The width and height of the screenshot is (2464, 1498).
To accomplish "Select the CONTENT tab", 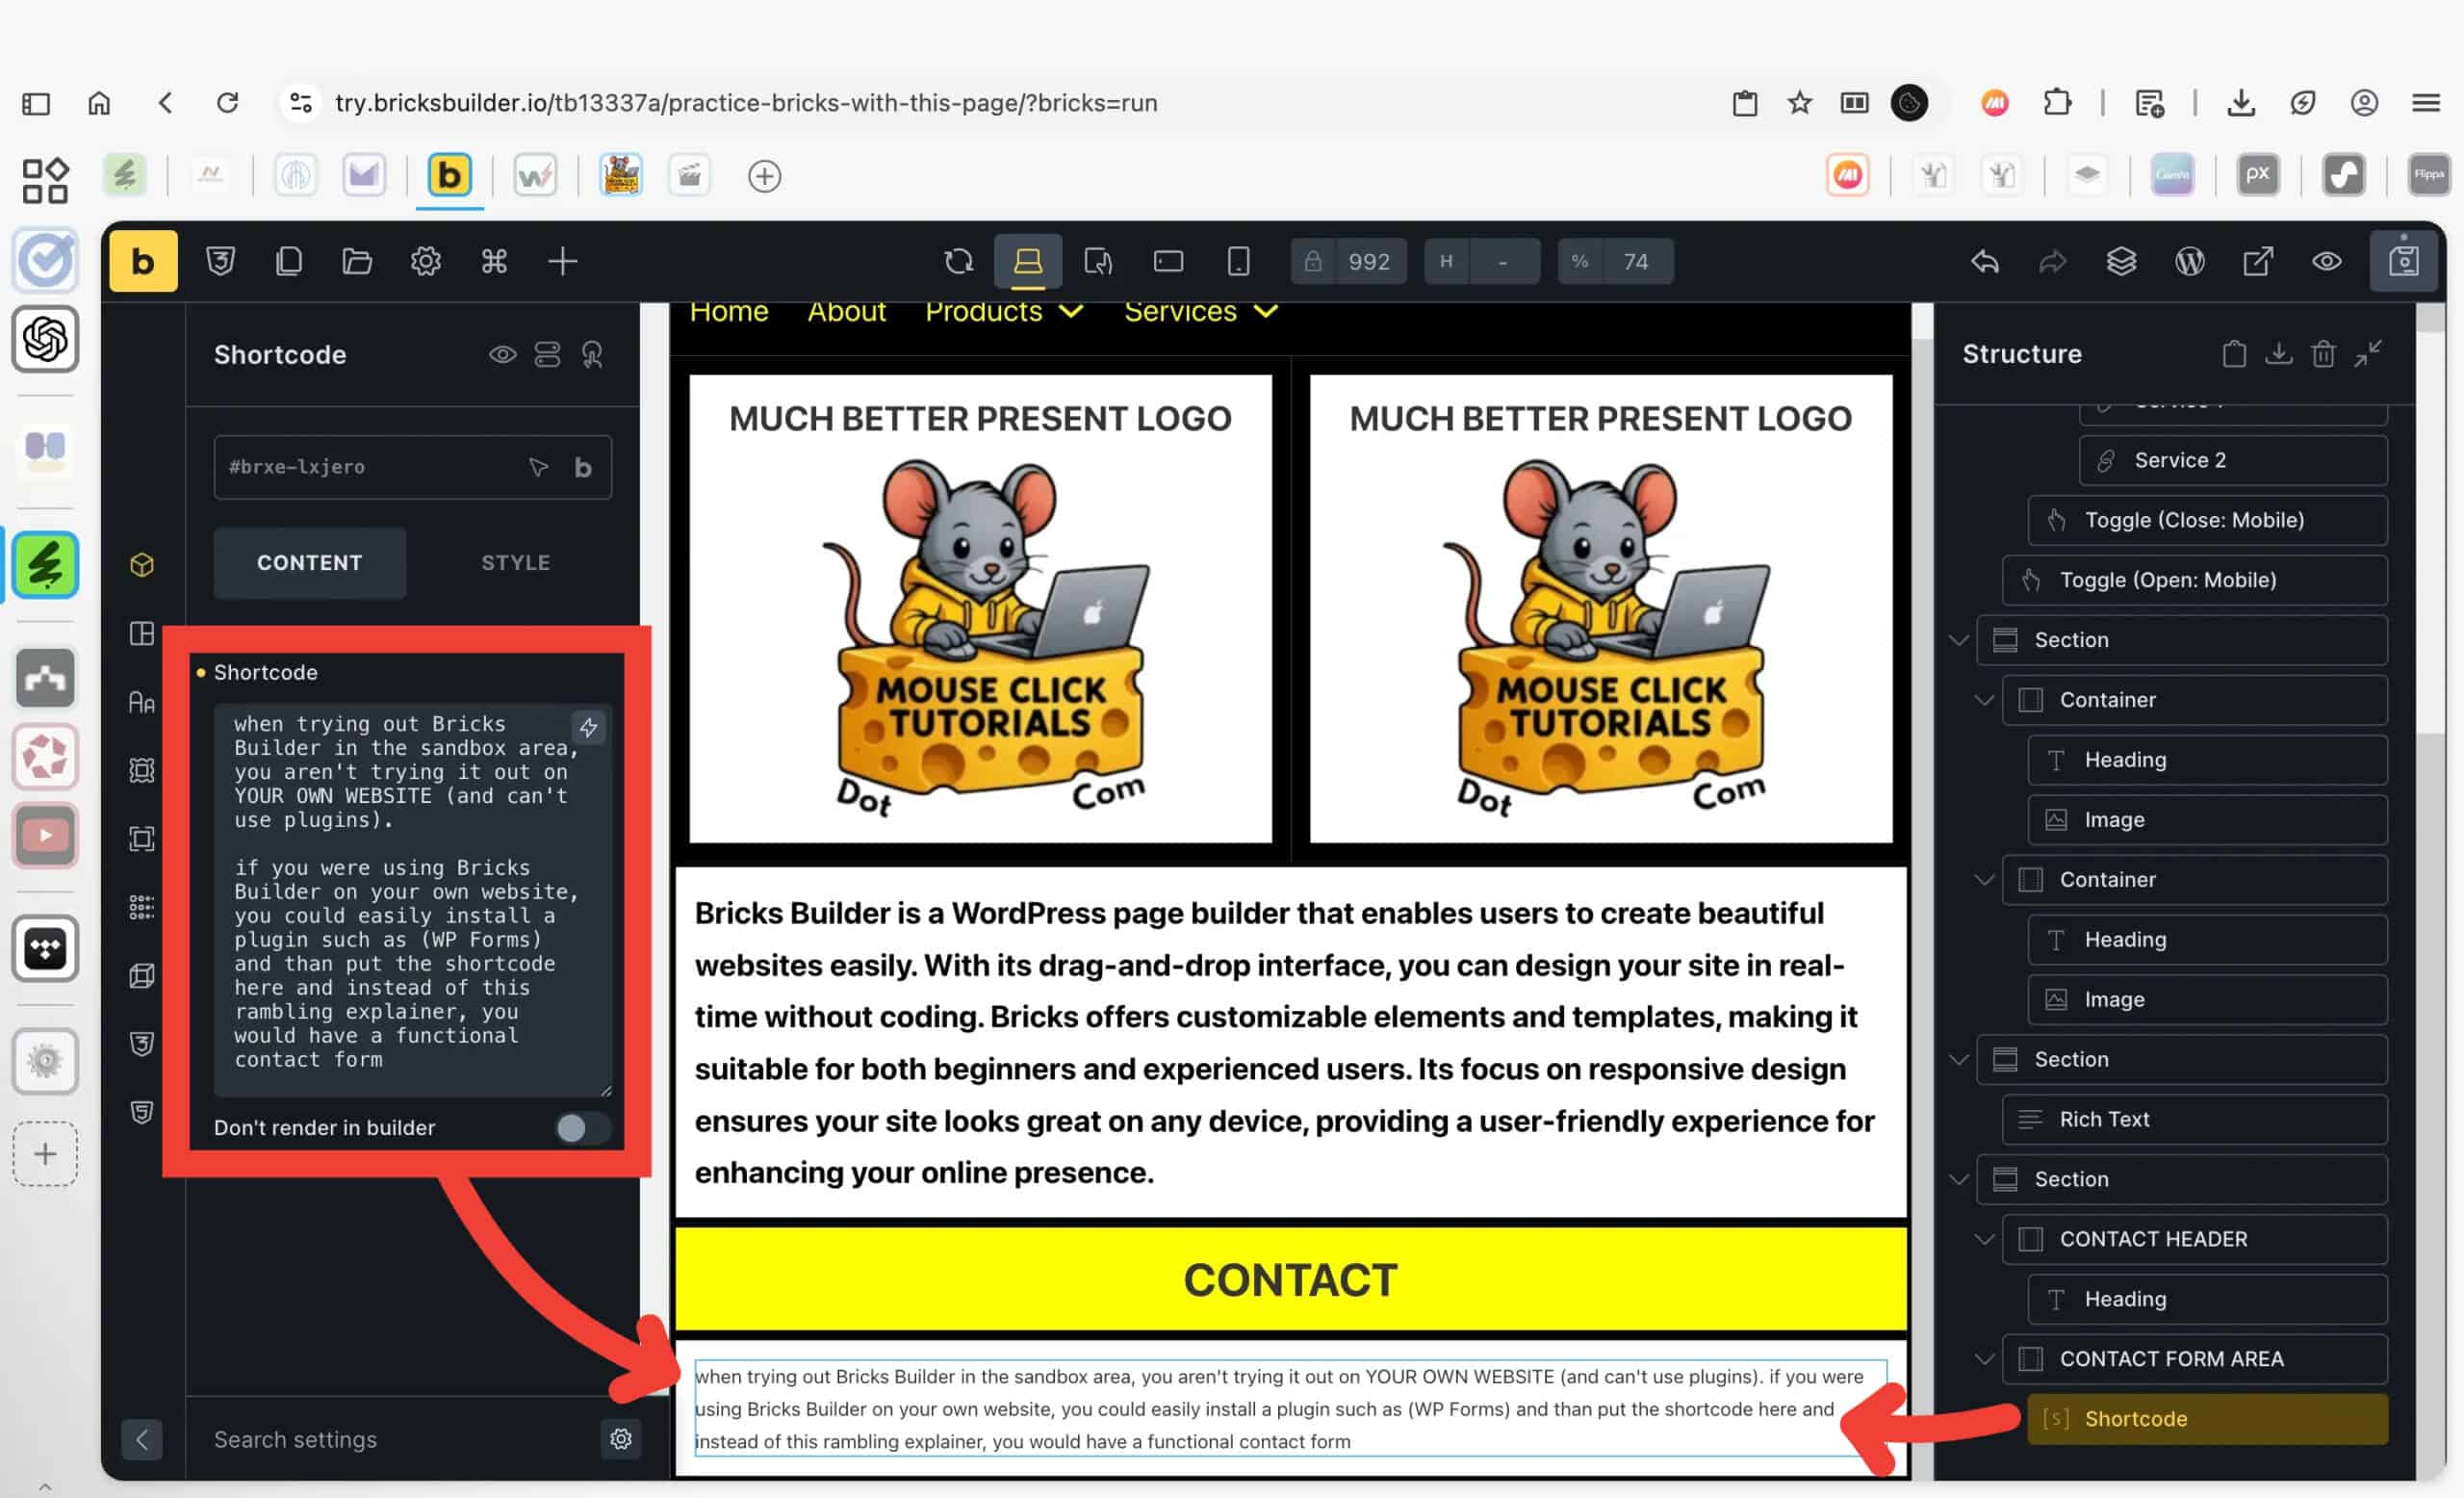I will pos(309,563).
